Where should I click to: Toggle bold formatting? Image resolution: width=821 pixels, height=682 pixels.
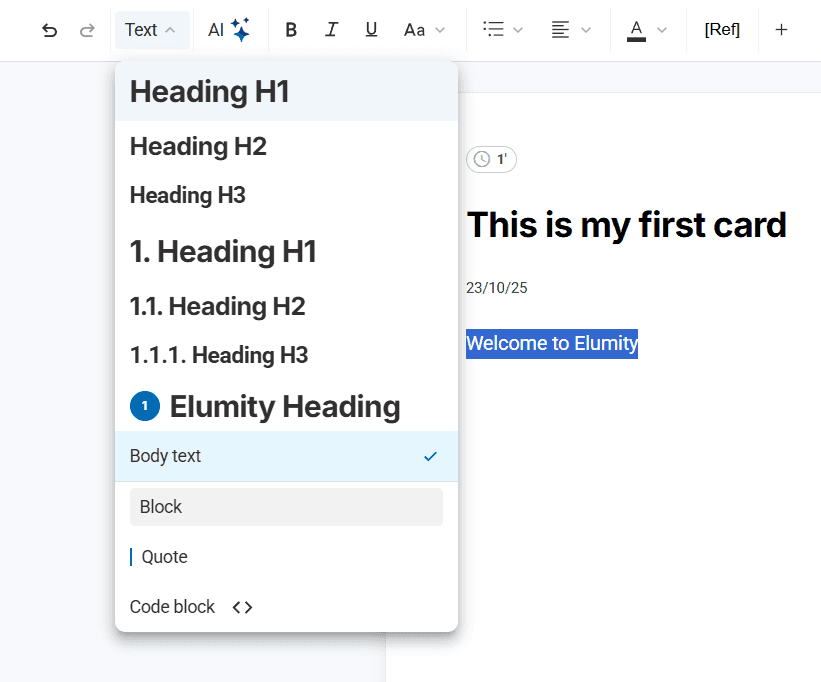pyautogui.click(x=291, y=30)
